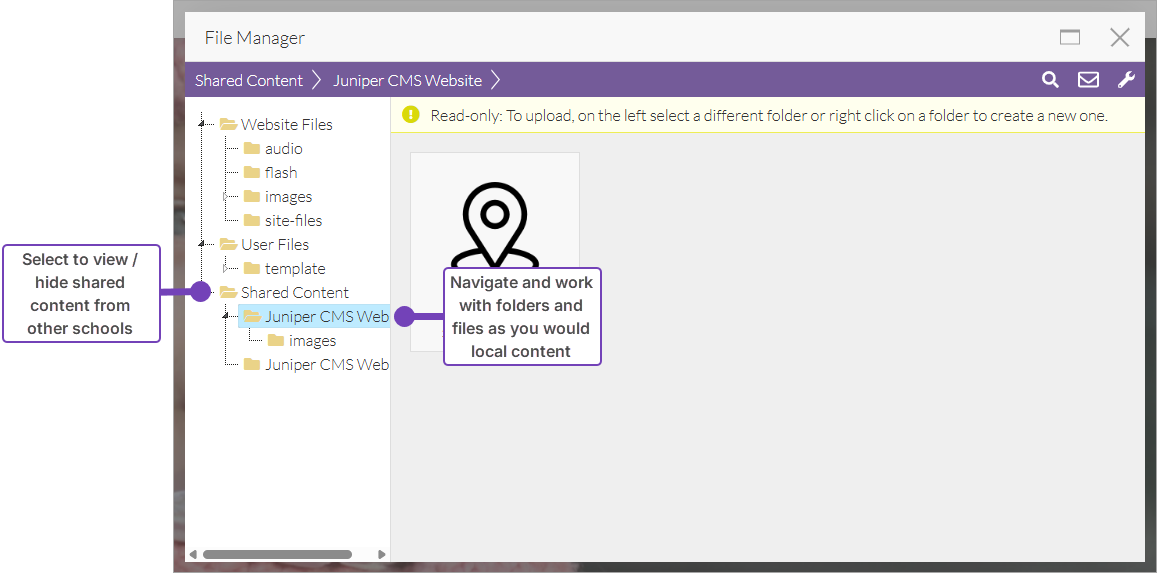Click the yellow read-only warning icon
This screenshot has width=1157, height=573.
411,115
